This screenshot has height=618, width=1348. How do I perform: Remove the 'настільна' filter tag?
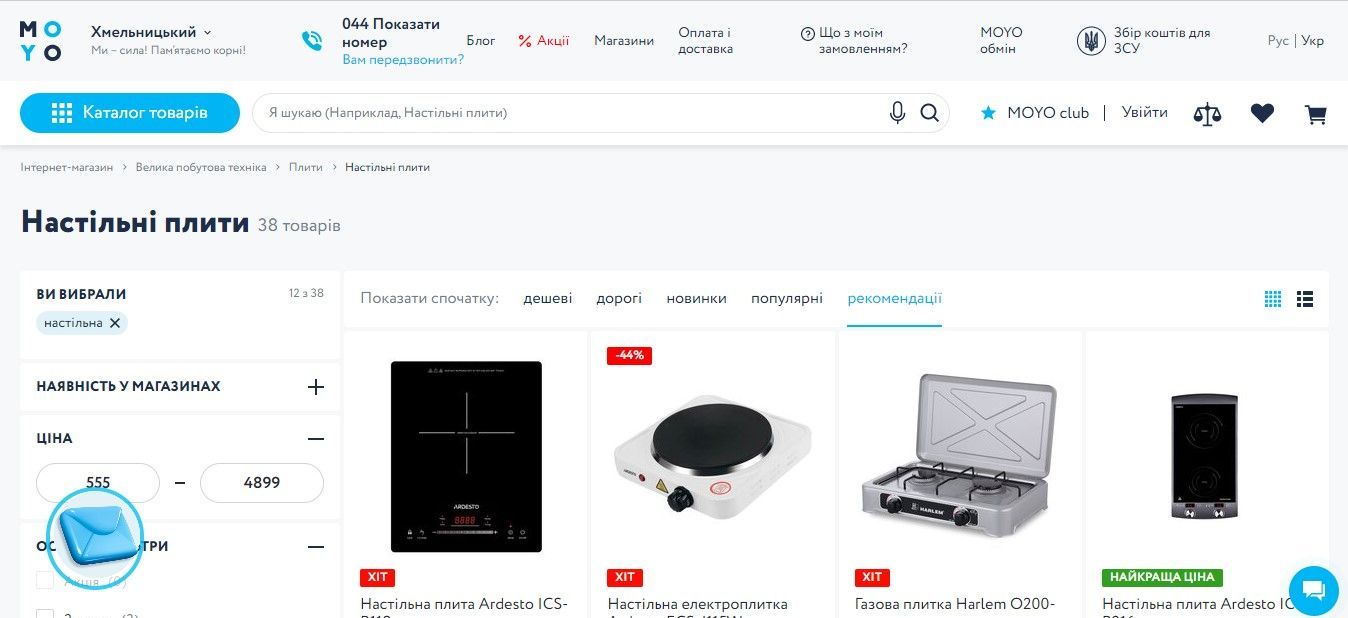tap(115, 323)
